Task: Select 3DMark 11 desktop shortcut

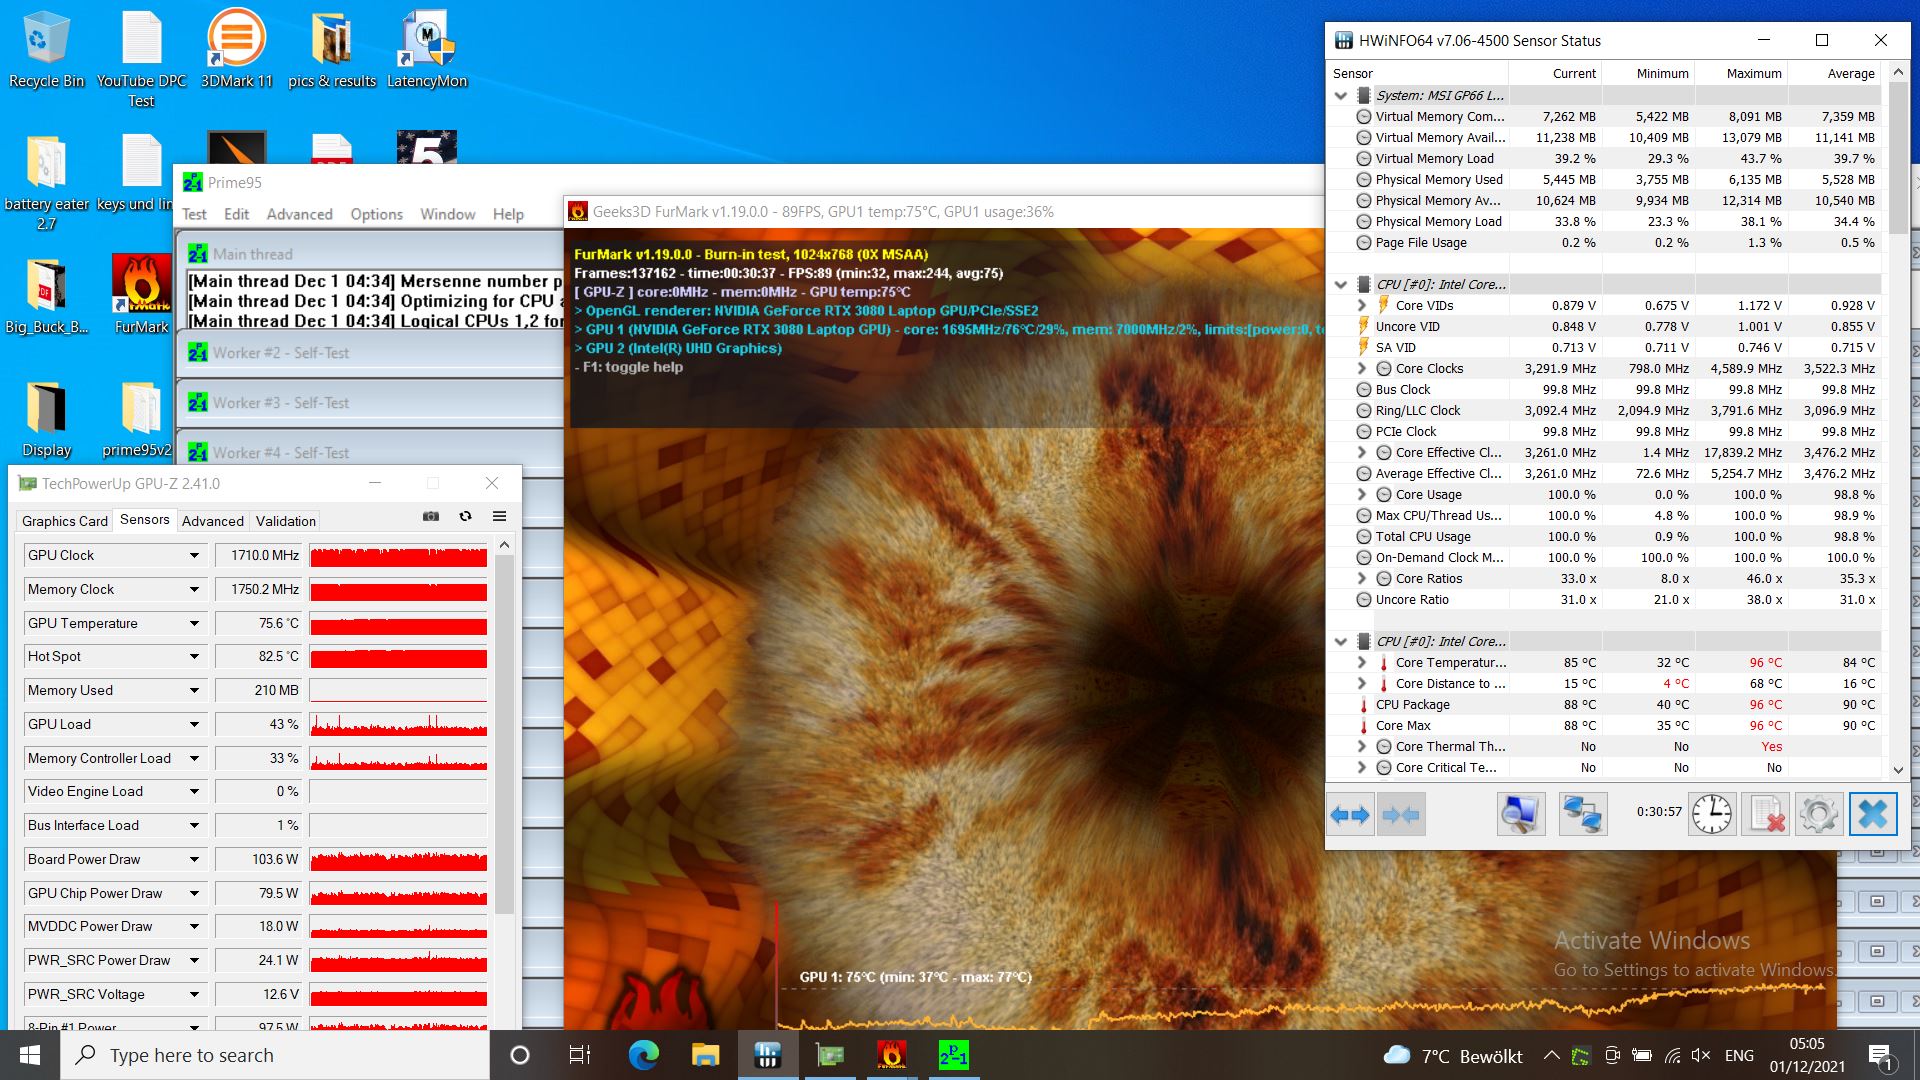Action: tap(236, 50)
